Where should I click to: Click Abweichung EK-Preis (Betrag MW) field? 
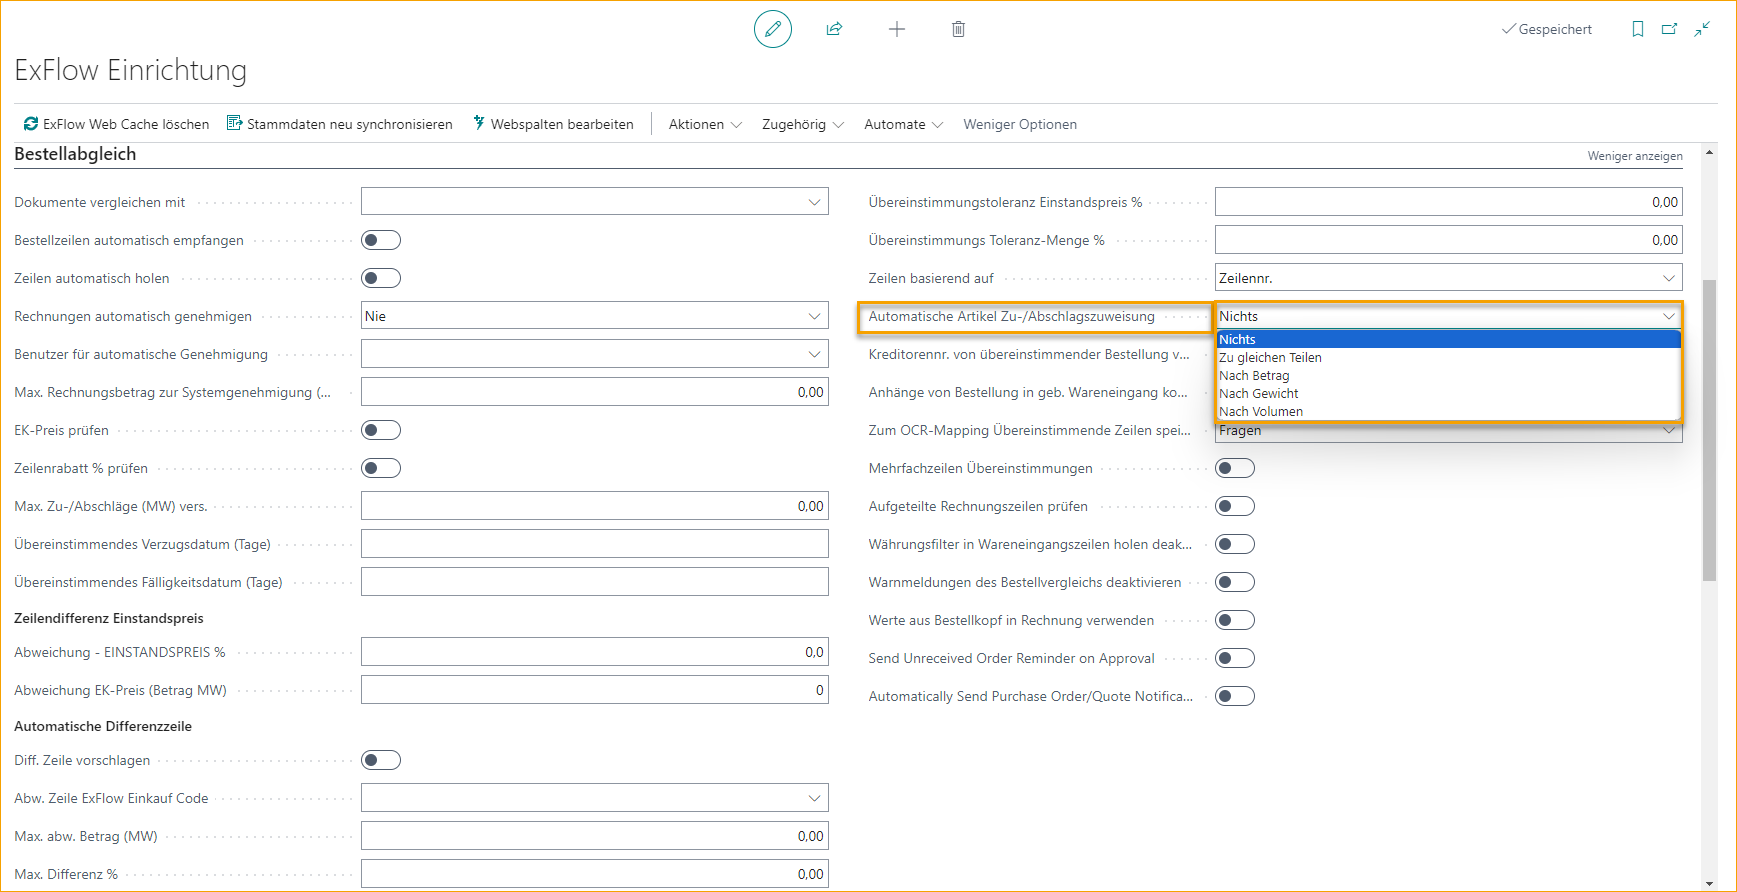594,690
